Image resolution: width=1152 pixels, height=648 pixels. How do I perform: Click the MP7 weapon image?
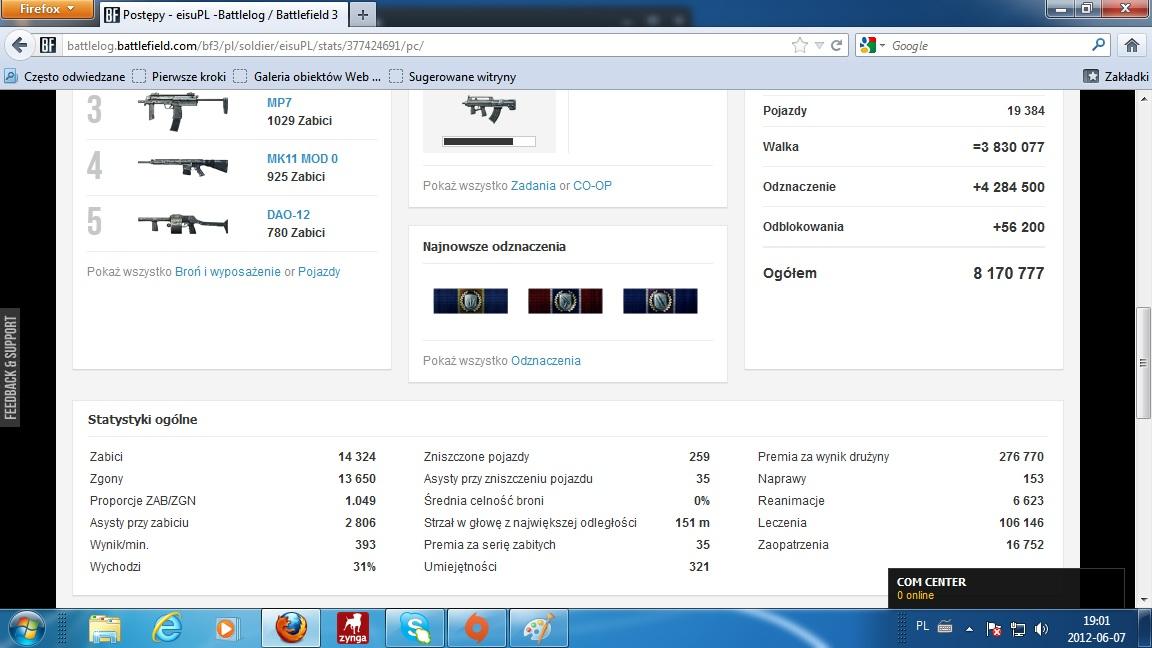pyautogui.click(x=183, y=111)
